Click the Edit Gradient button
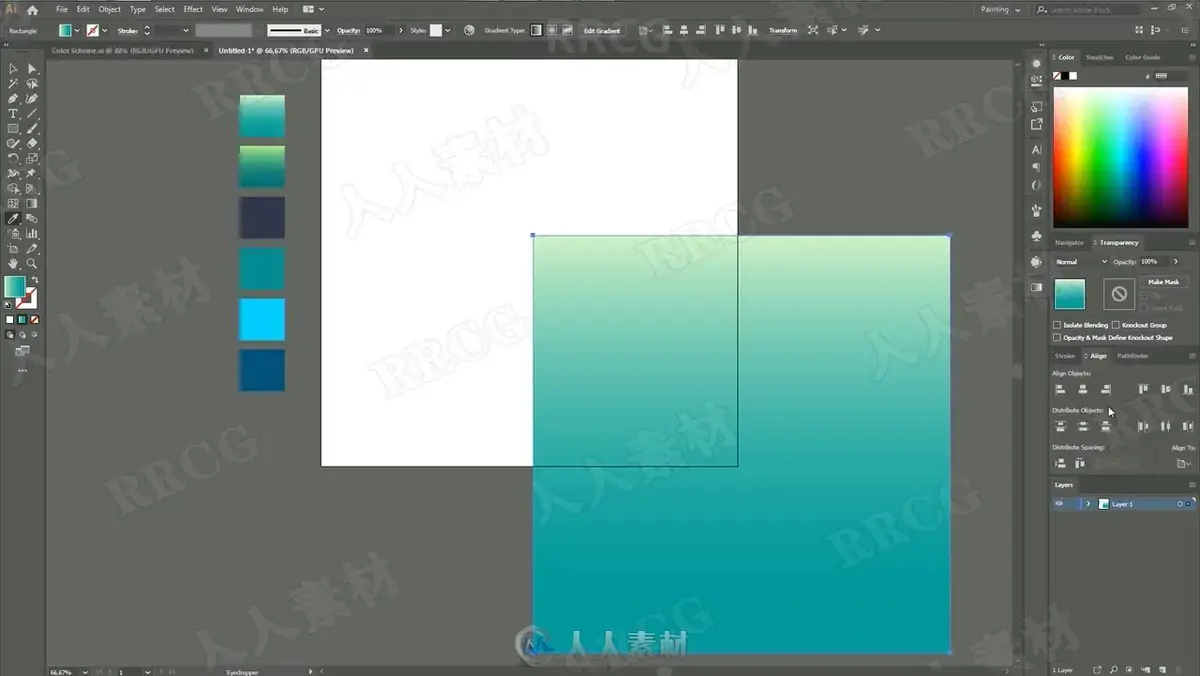 [x=602, y=30]
